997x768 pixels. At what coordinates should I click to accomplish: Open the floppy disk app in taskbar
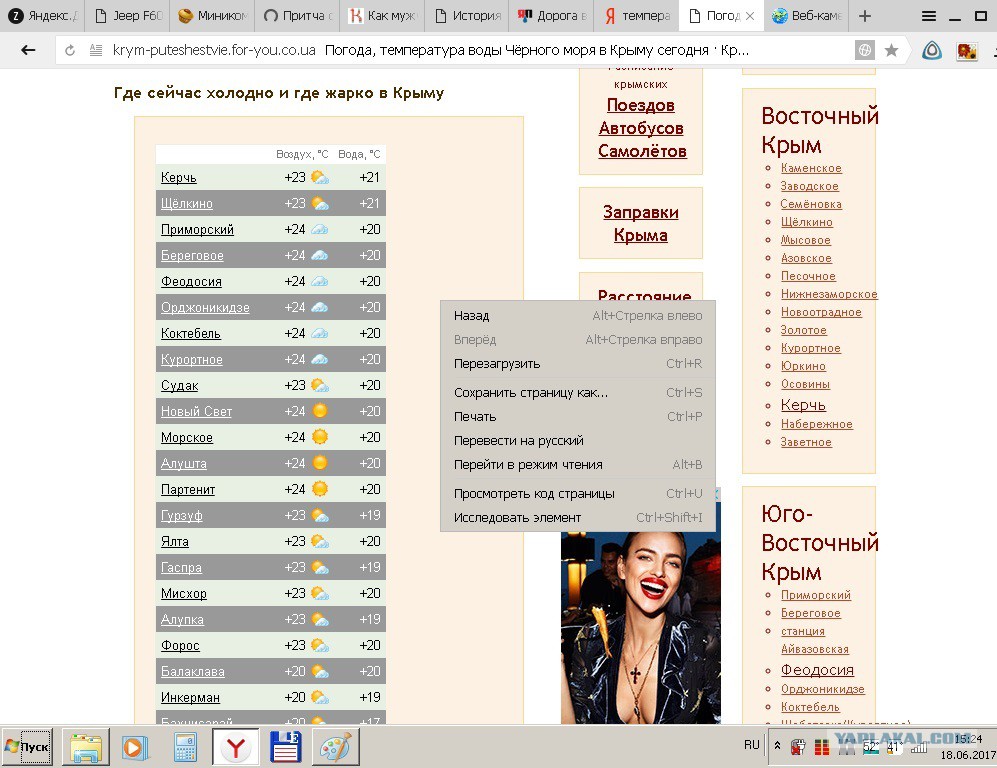[285, 747]
